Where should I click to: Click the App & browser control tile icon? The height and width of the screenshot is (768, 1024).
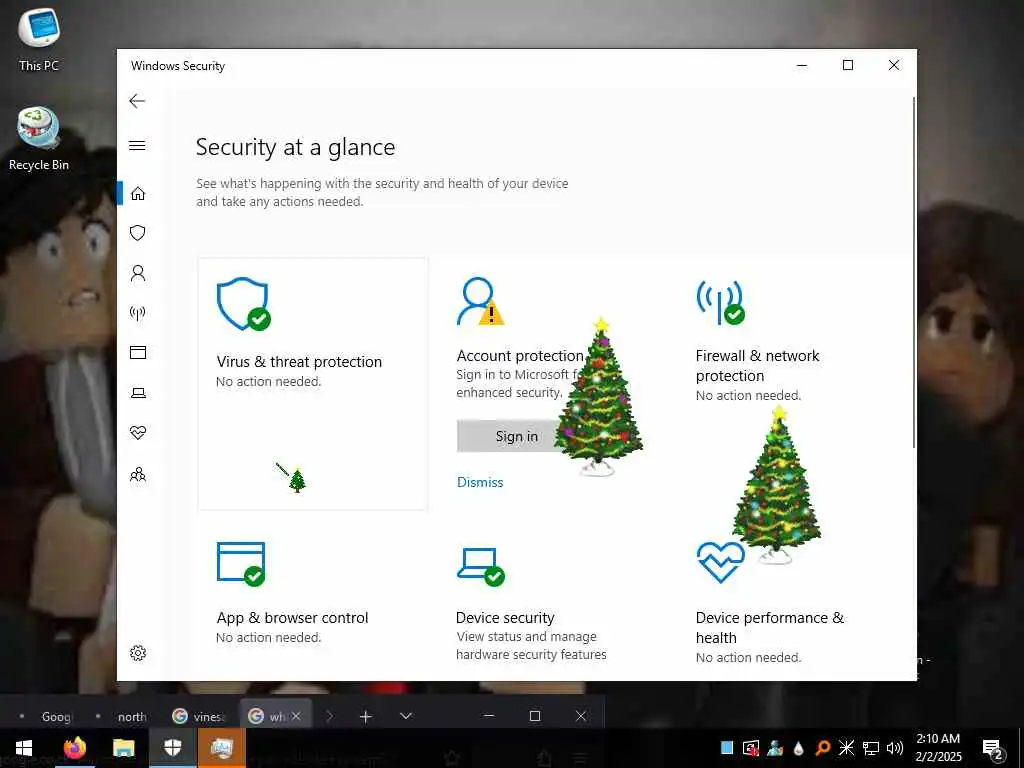(x=241, y=564)
